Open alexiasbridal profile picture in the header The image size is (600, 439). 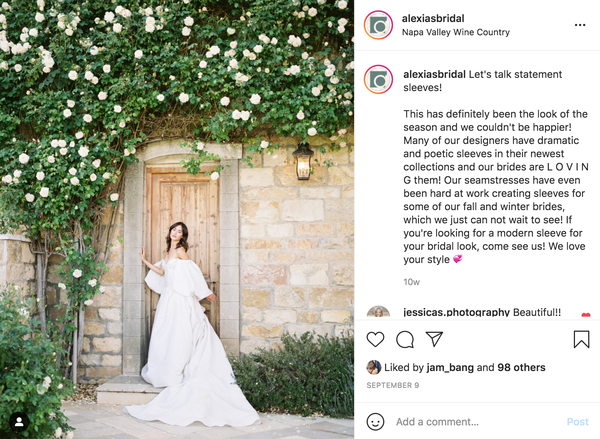[378, 25]
